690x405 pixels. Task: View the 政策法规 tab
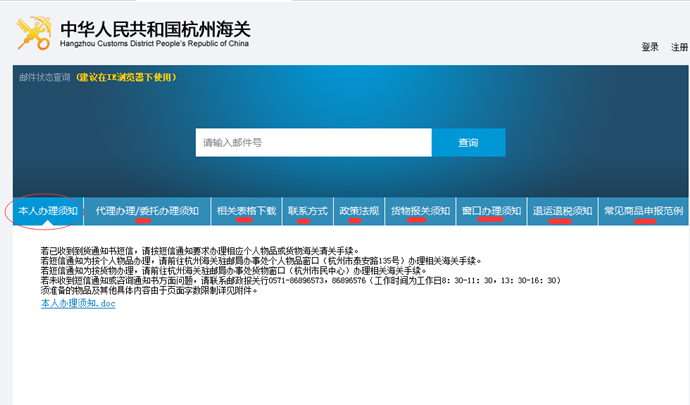[358, 211]
